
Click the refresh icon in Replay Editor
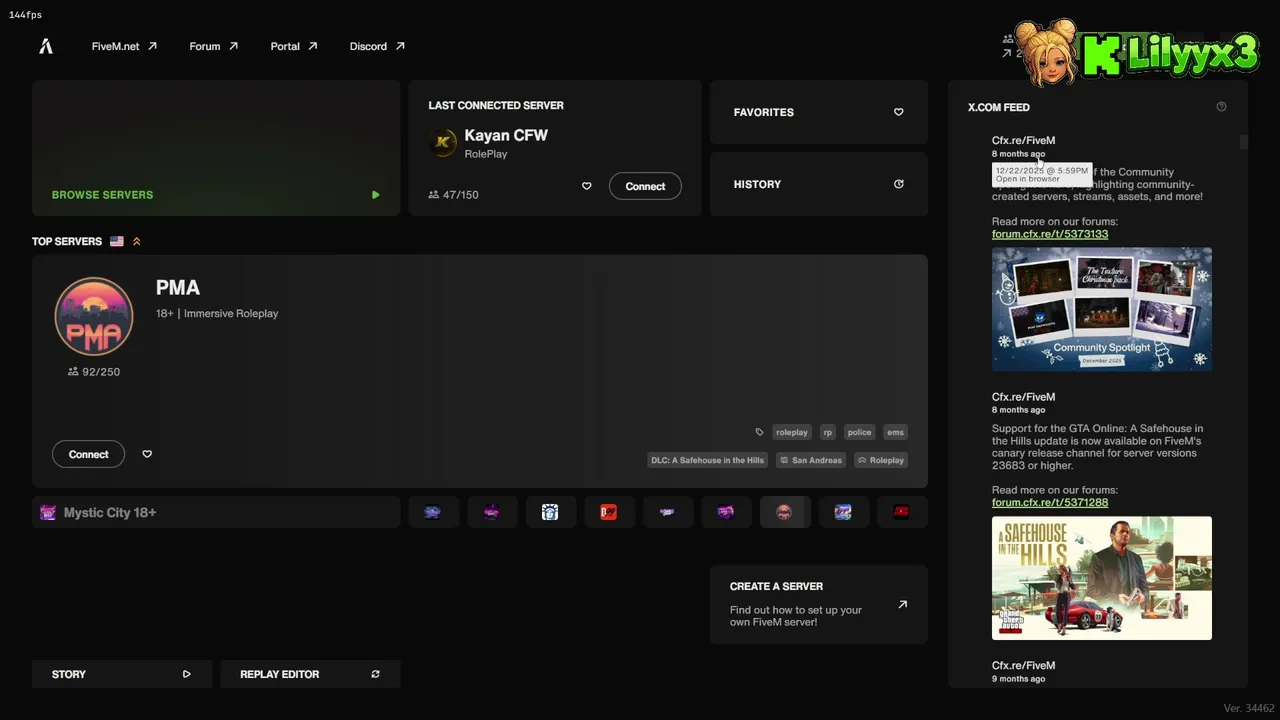coord(376,674)
